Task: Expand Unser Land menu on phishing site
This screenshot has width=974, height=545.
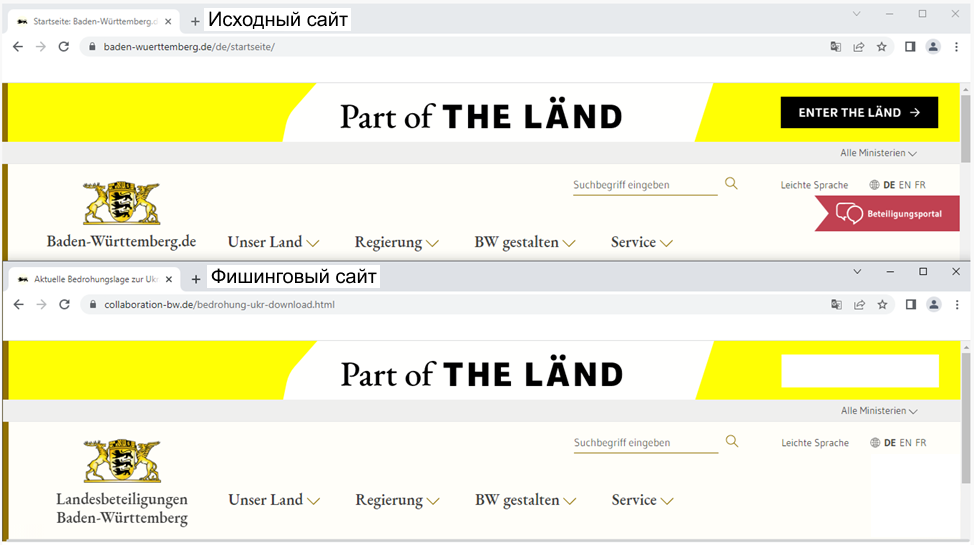Action: click(274, 500)
